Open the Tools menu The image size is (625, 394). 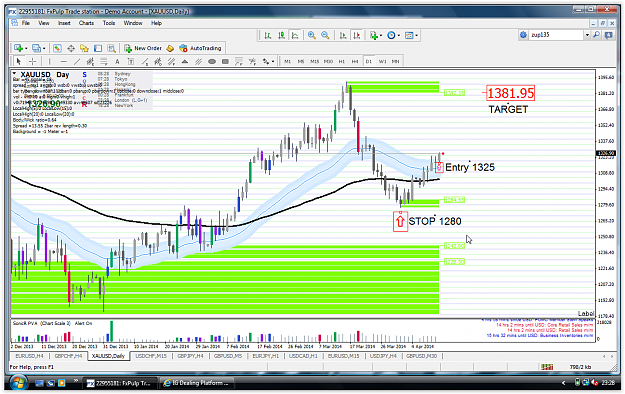click(x=109, y=23)
